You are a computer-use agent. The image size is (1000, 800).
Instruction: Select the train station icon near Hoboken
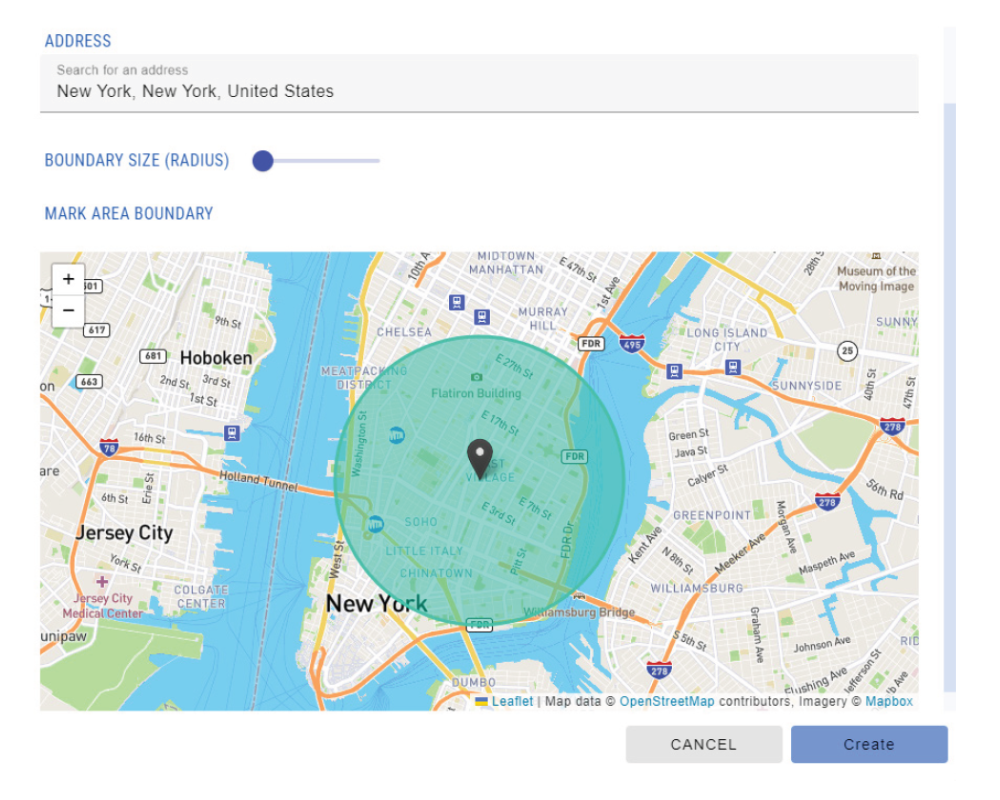point(232,433)
